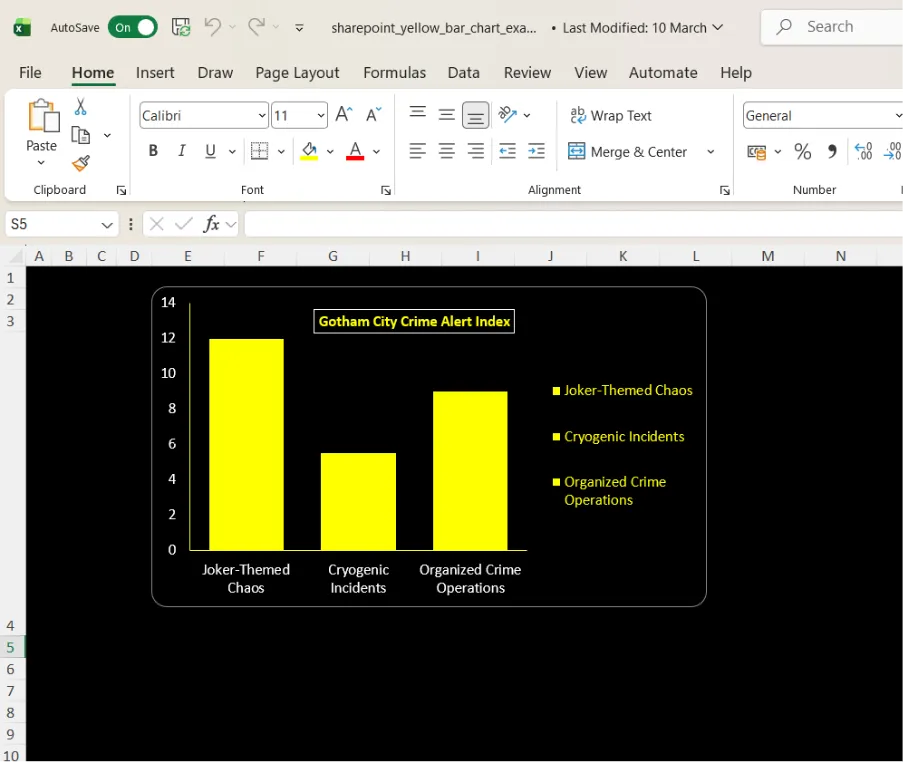Image resolution: width=903 pixels, height=762 pixels.
Task: Click the Insert Function fx icon
Action: (212, 224)
